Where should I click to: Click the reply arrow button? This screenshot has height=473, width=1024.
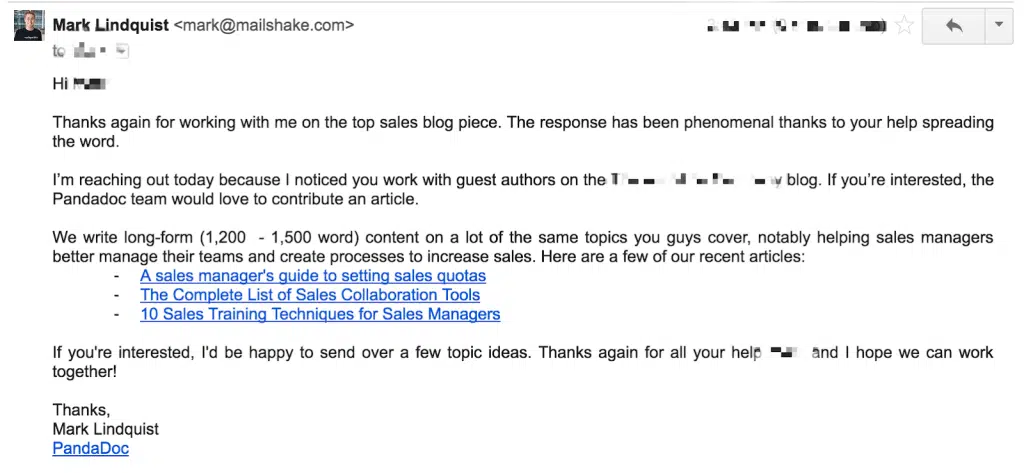953,27
